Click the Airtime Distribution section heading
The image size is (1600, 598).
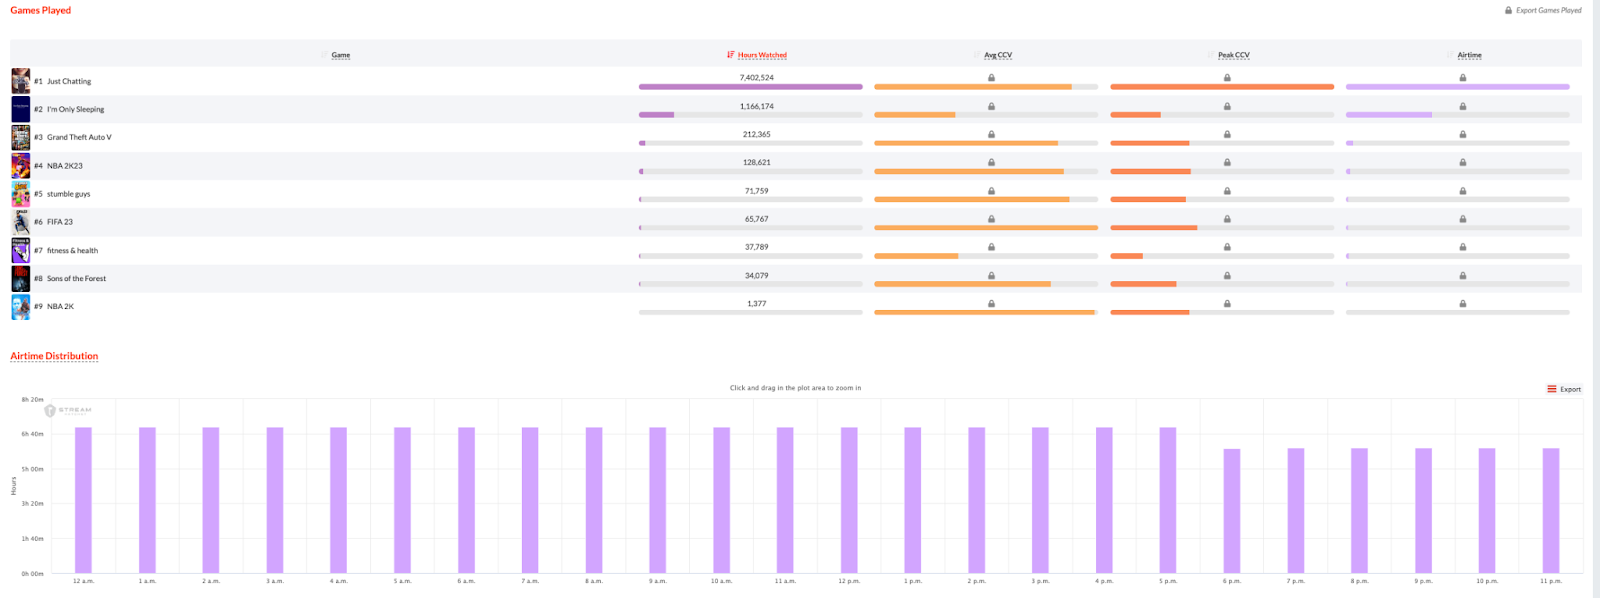point(54,356)
